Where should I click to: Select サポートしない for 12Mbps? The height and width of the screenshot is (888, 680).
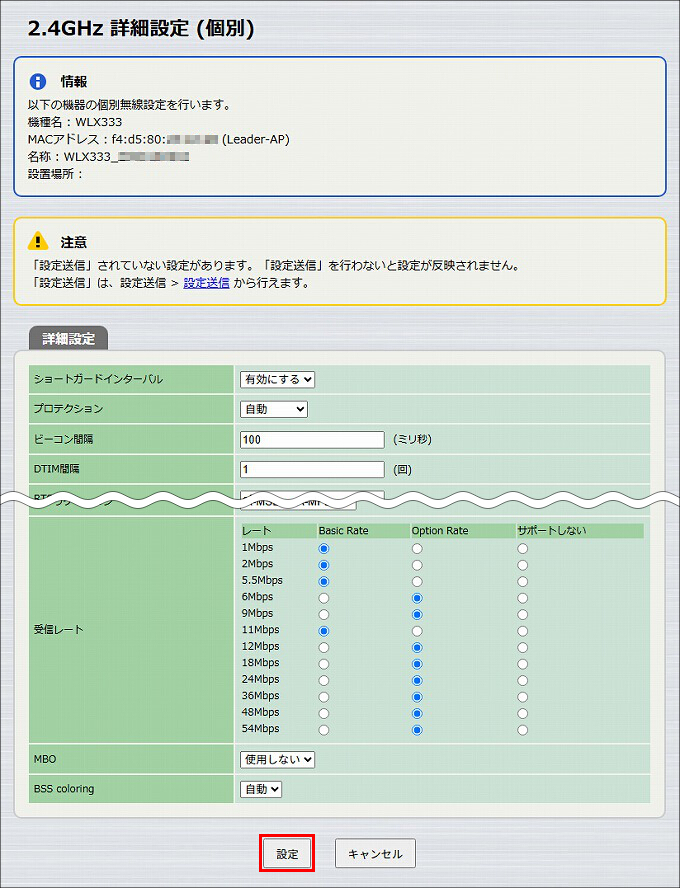[x=523, y=647]
